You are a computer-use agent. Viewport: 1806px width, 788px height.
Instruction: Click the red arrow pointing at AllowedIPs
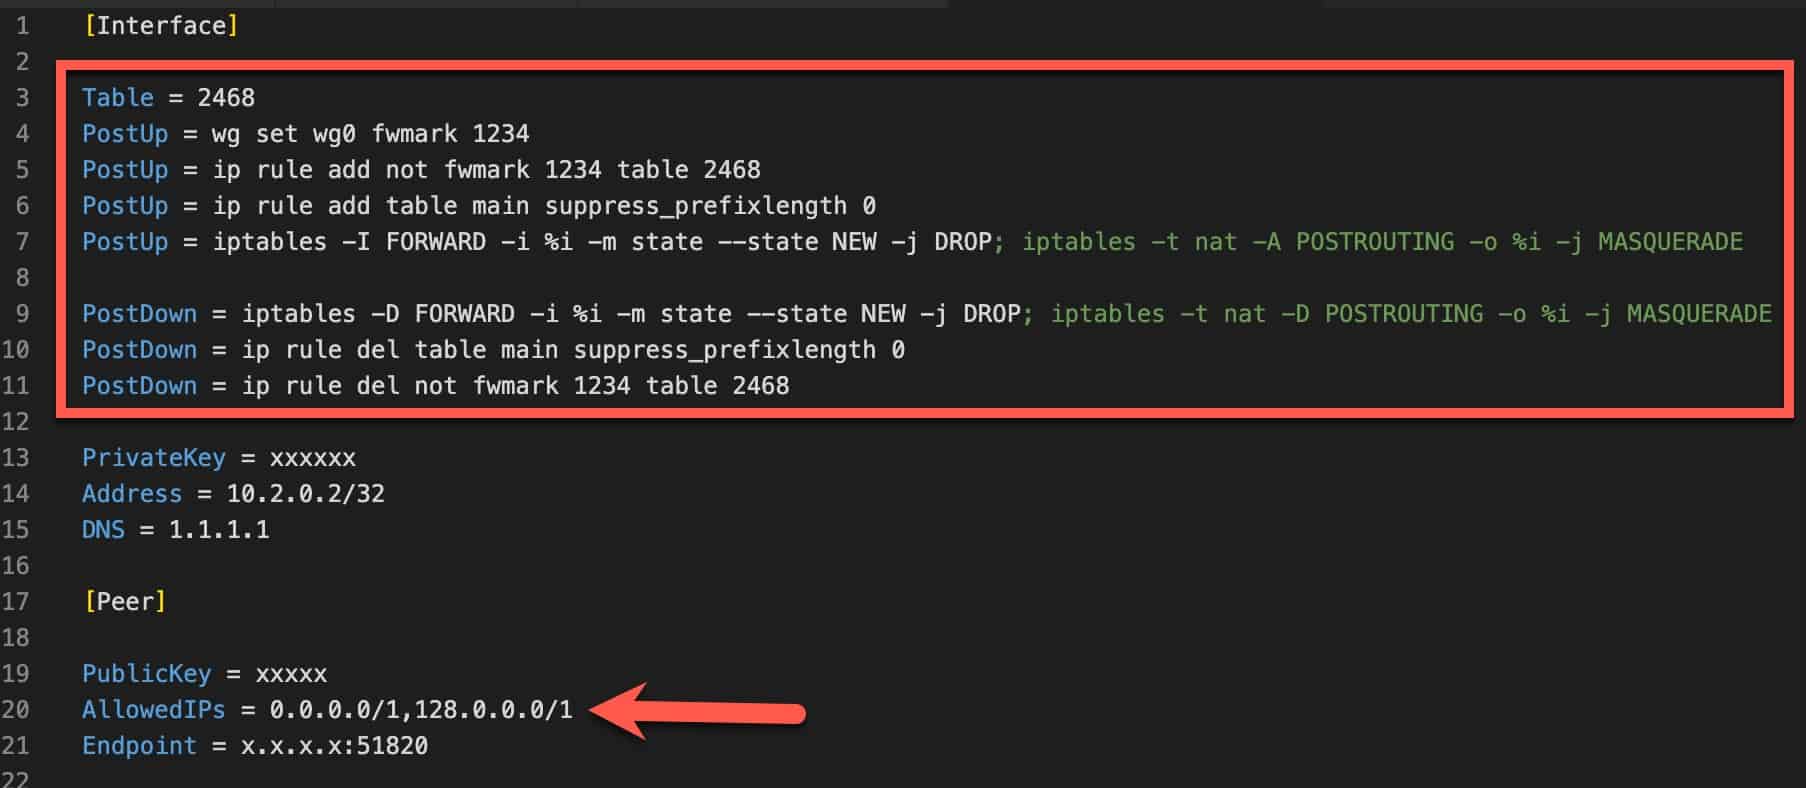(x=698, y=711)
